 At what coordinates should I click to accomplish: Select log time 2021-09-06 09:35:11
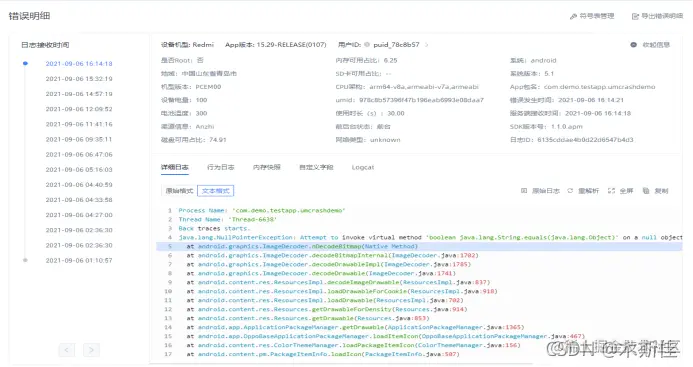pos(79,139)
